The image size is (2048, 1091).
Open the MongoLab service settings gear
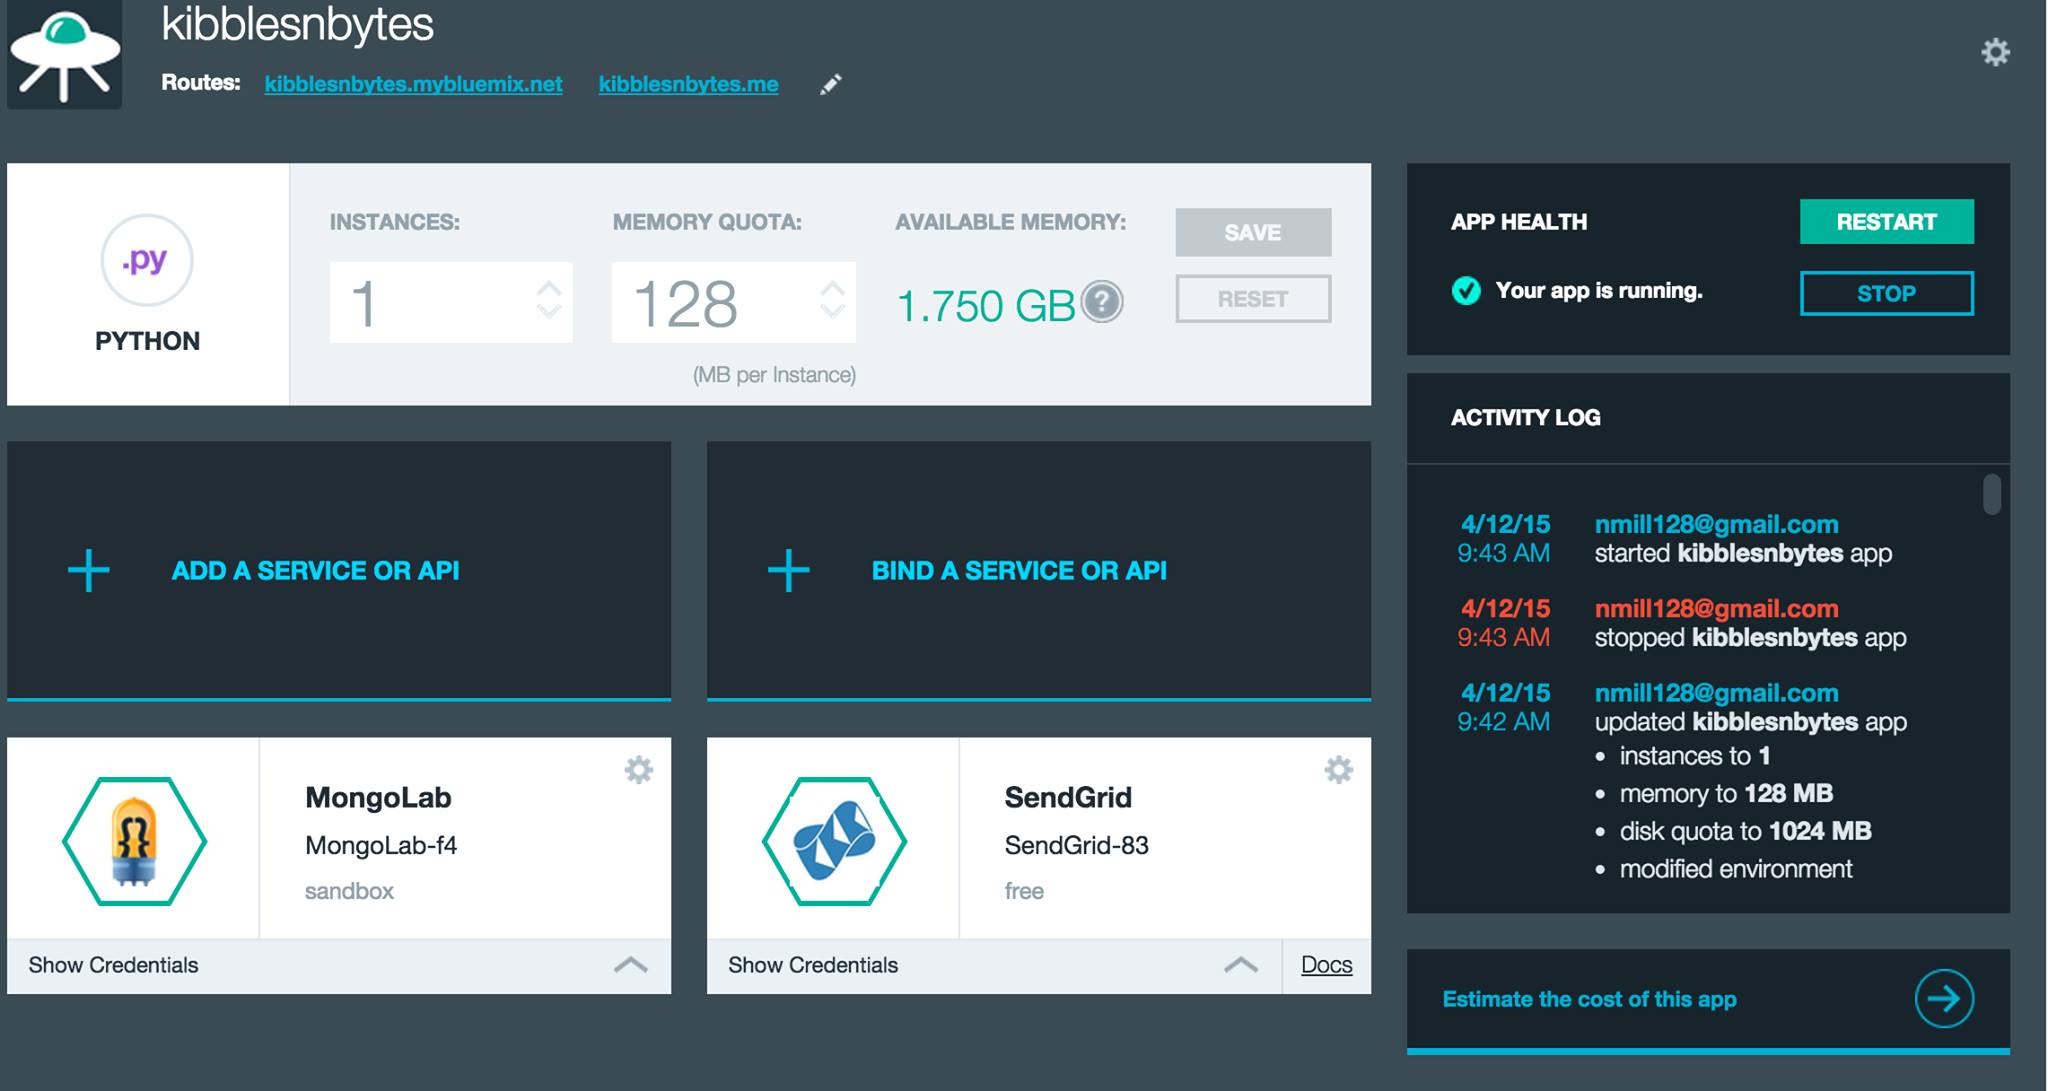[x=639, y=770]
